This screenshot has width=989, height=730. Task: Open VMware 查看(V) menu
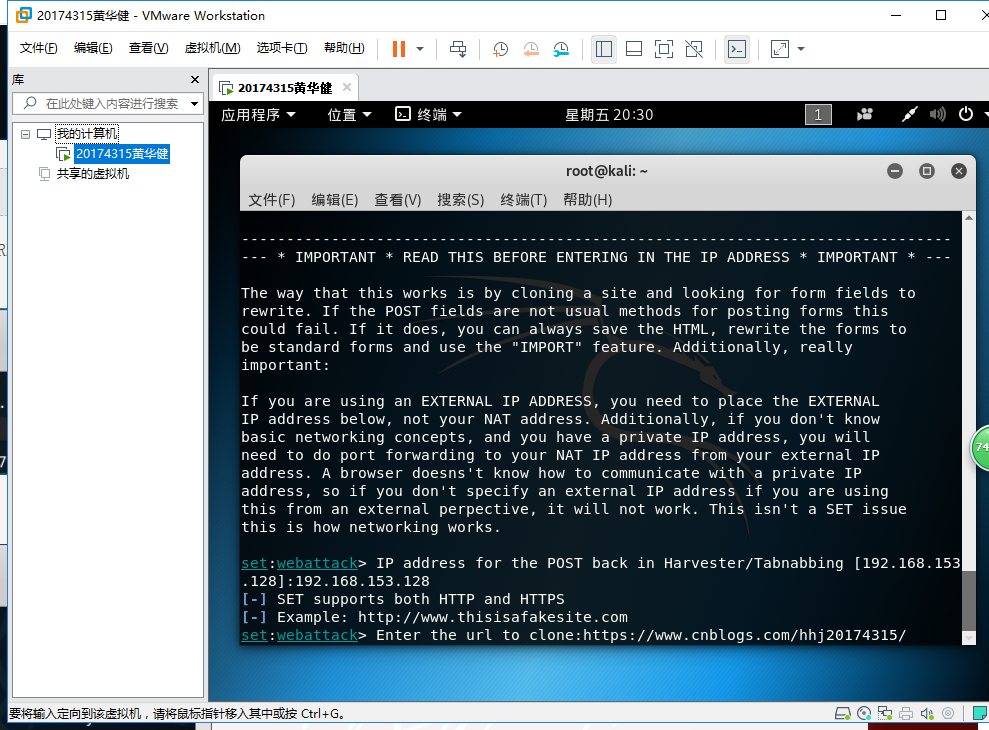tap(148, 48)
